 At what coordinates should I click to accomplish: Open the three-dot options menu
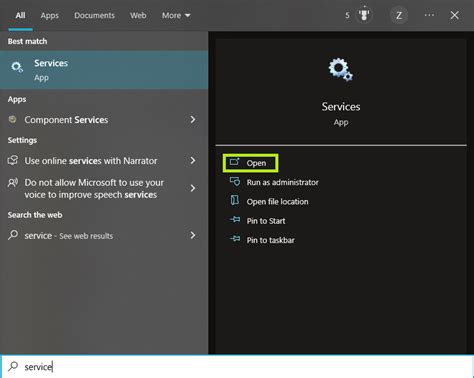tap(429, 15)
